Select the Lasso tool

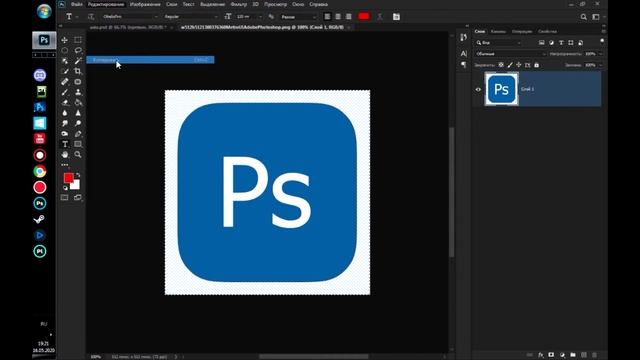(78, 50)
